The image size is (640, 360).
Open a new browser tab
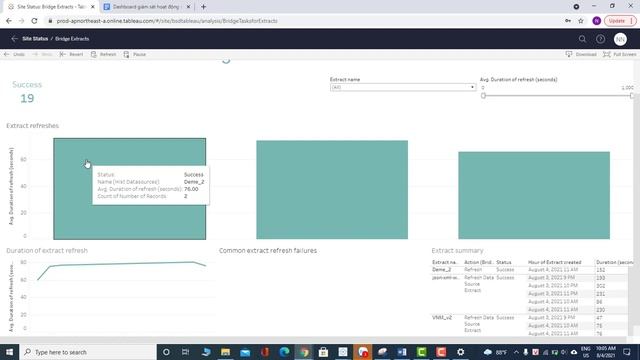pyautogui.click(x=203, y=7)
